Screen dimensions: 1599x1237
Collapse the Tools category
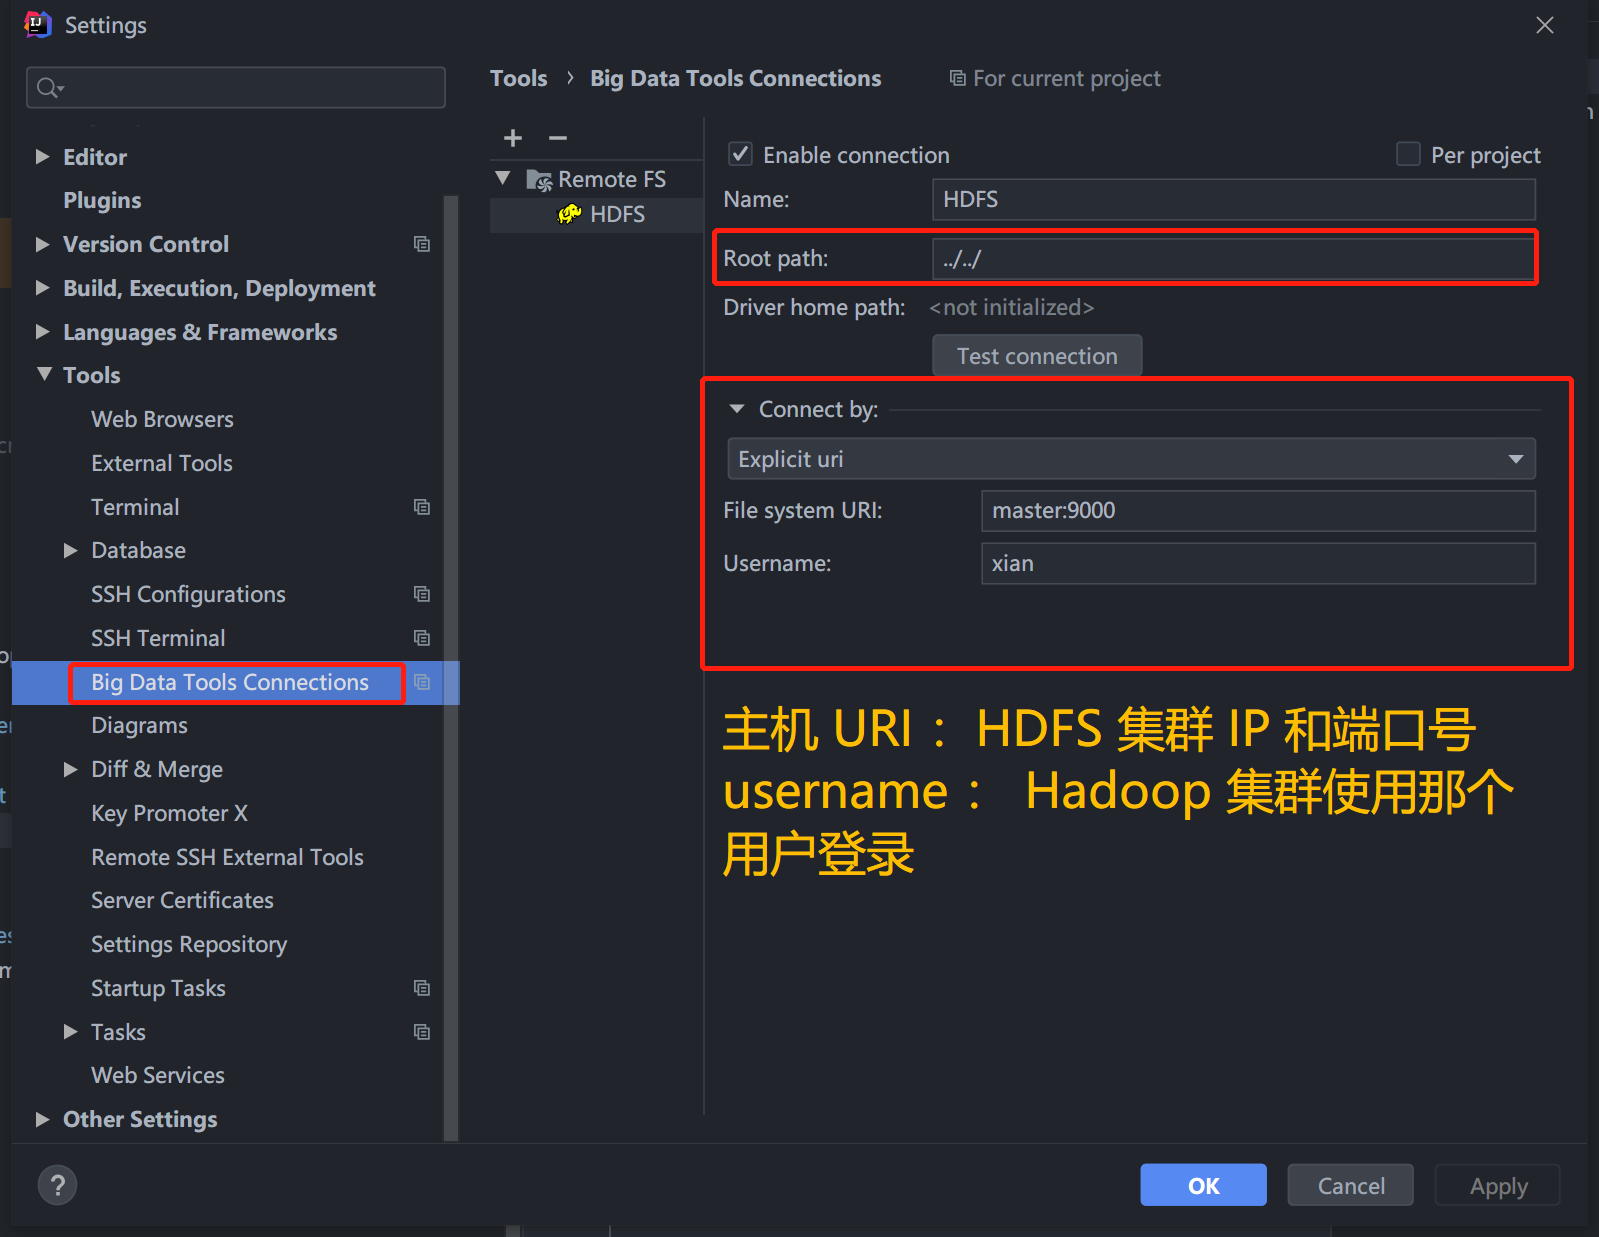[x=44, y=374]
